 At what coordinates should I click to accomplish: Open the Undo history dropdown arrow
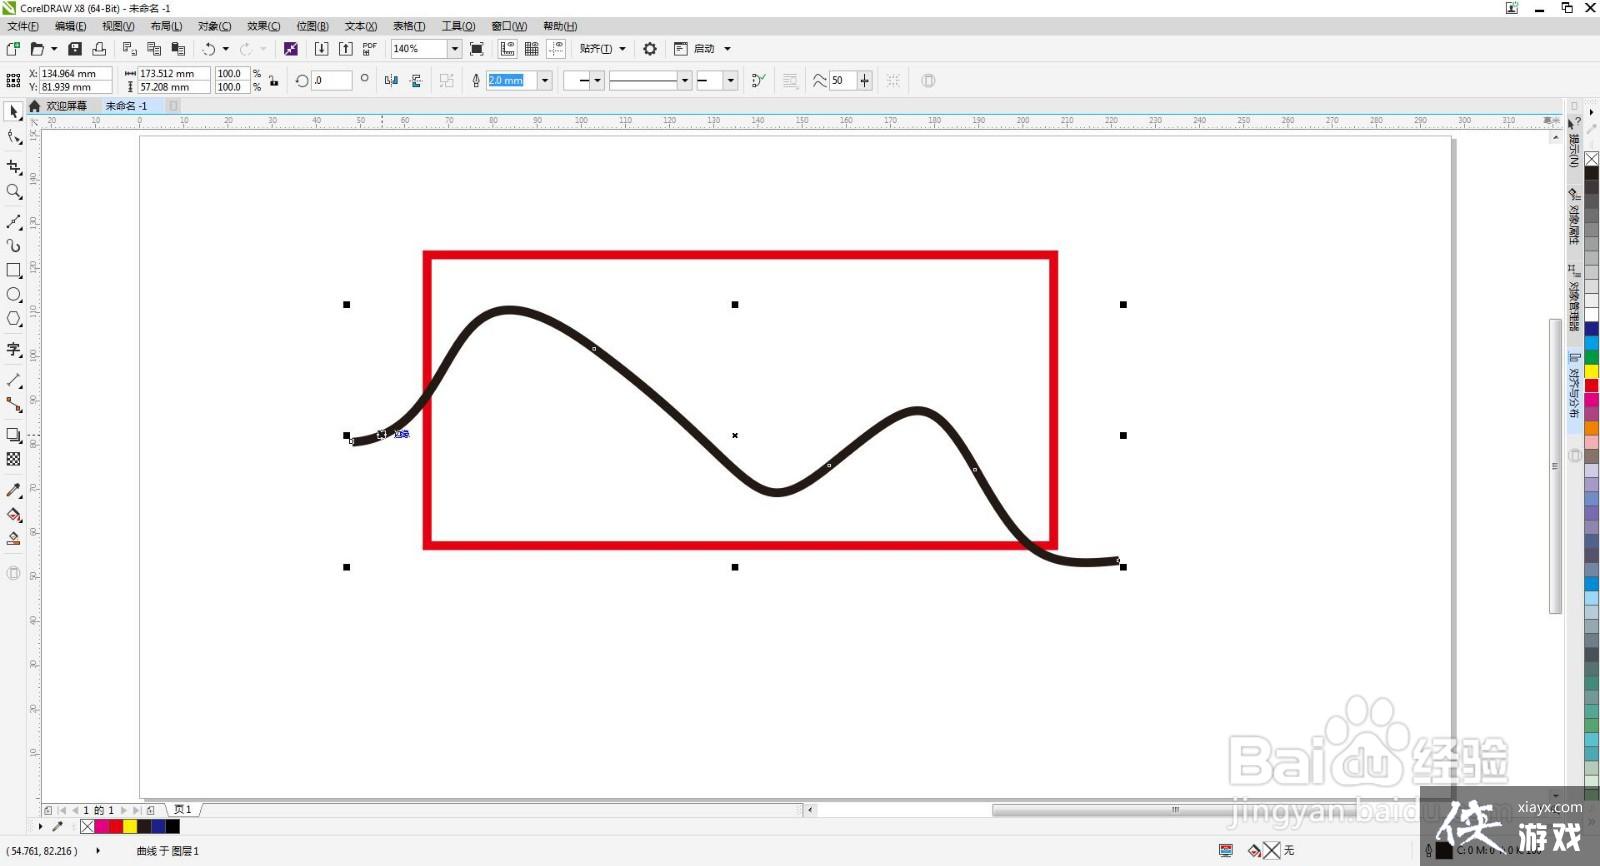pyautogui.click(x=226, y=48)
